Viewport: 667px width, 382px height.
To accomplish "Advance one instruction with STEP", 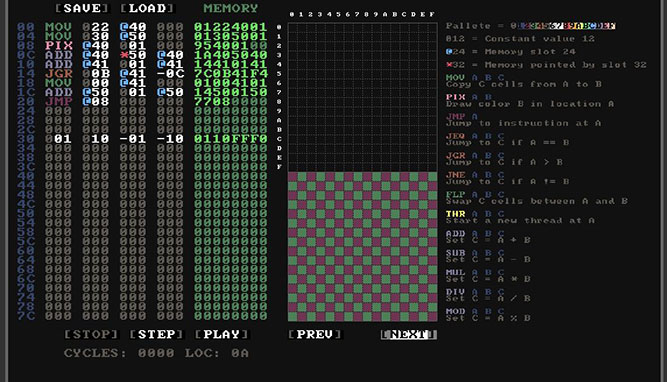I will [157, 334].
